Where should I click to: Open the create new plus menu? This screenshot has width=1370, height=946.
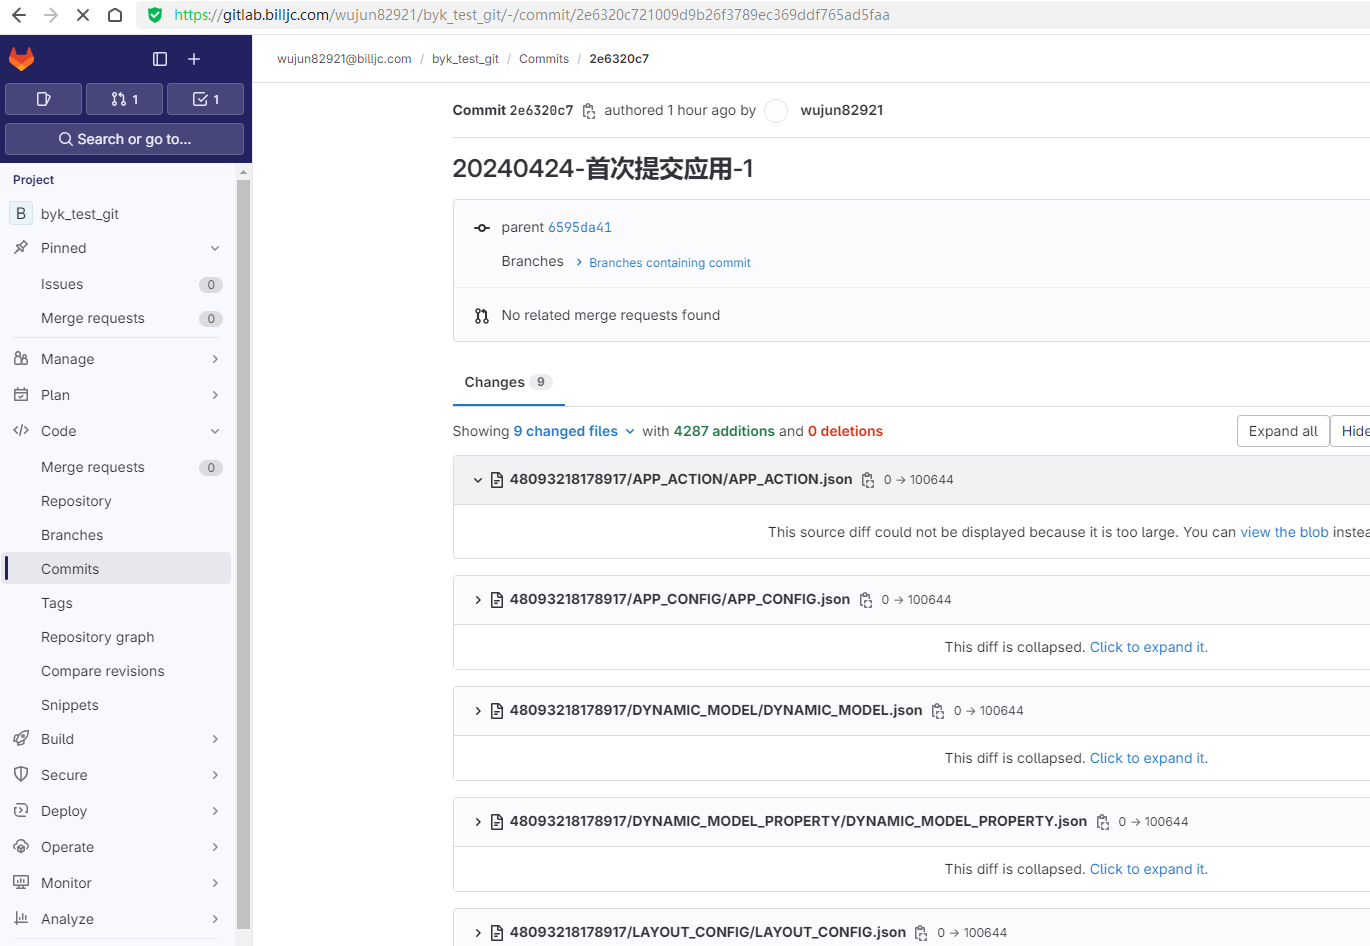194,59
